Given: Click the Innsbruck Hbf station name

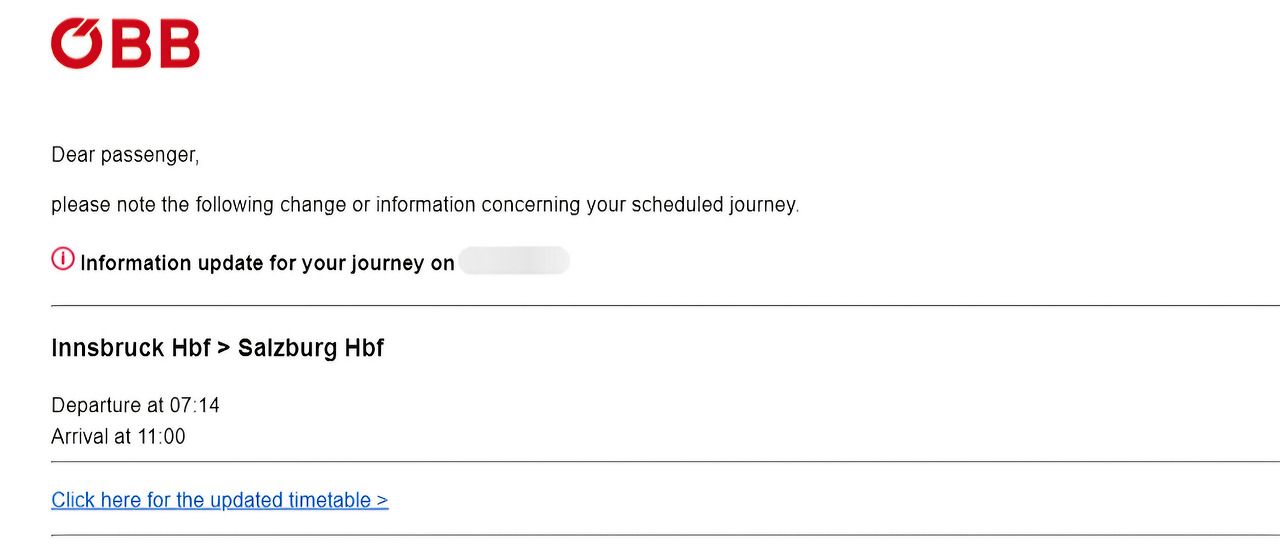Looking at the screenshot, I should point(130,348).
